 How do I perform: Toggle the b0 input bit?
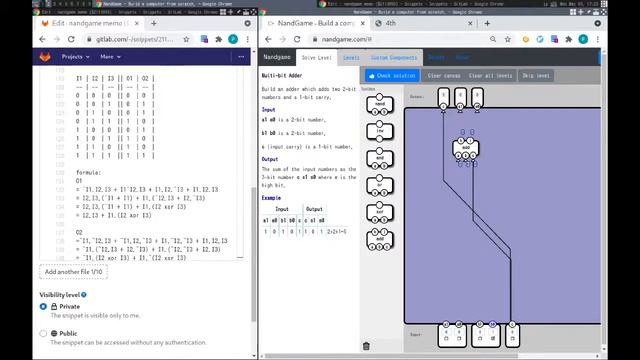[x=493, y=338]
